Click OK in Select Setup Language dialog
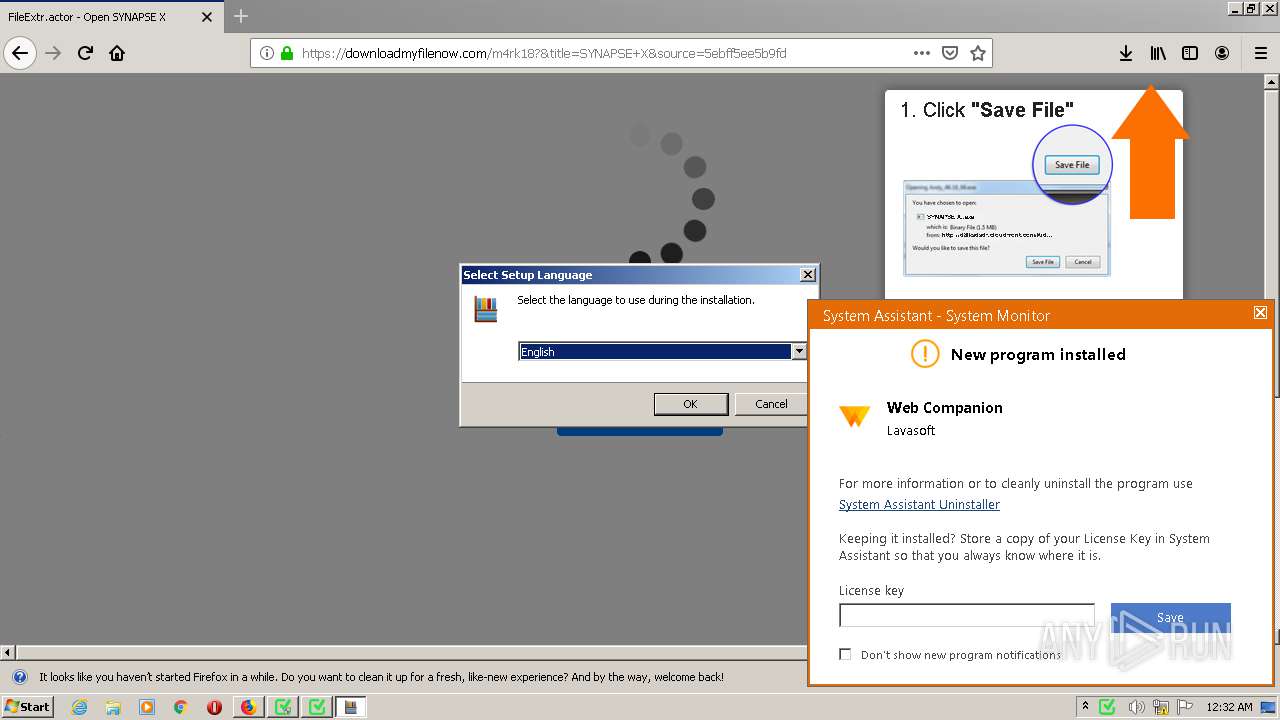1280x720 pixels. coord(690,404)
